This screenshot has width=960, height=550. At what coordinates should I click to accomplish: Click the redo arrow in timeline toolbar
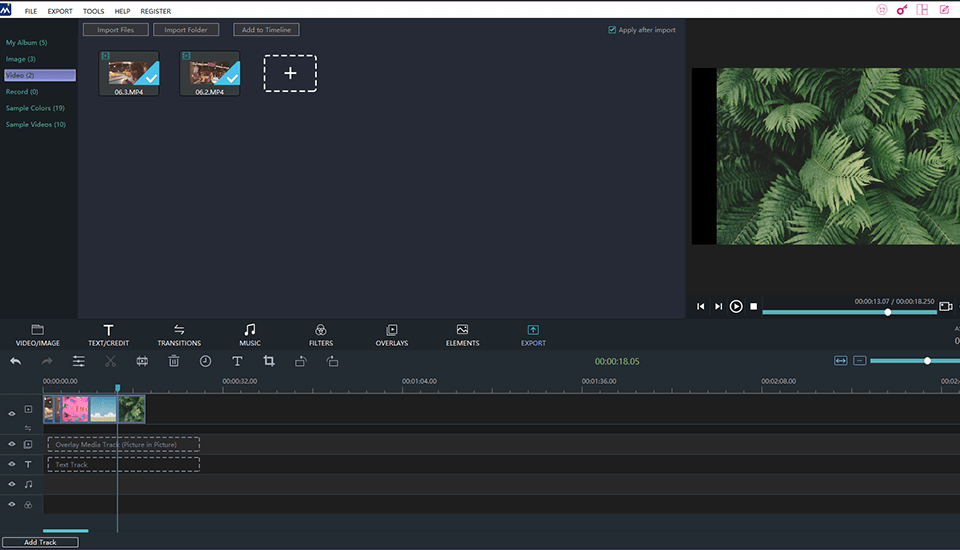[47, 361]
